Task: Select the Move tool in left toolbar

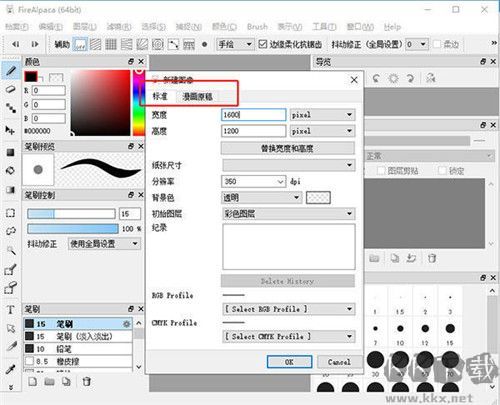Action: point(11,130)
